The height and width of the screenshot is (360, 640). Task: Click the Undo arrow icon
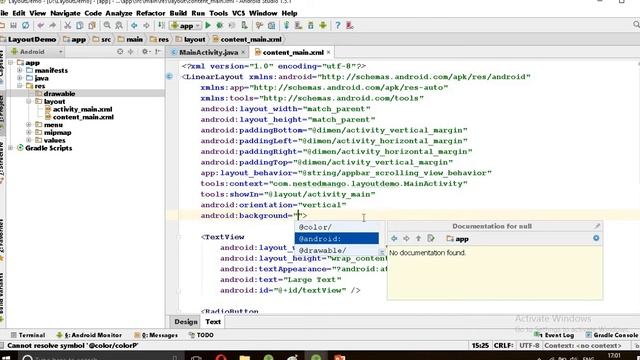click(41, 26)
